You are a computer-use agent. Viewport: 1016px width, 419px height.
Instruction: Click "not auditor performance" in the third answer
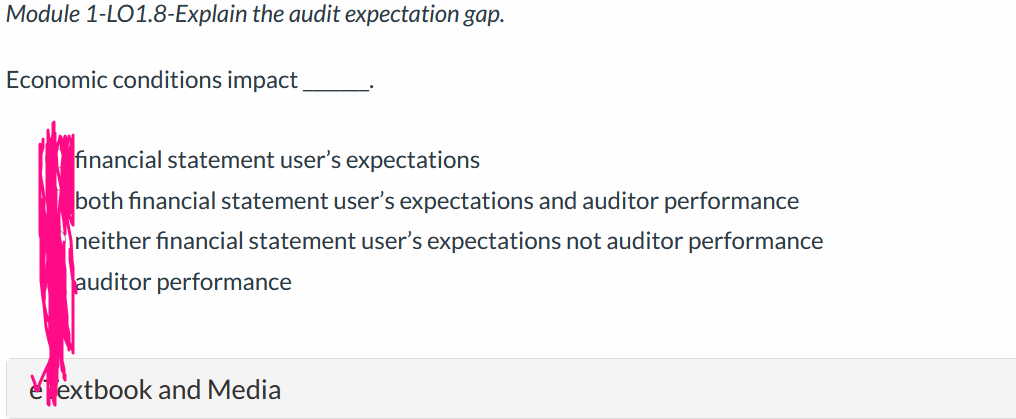[695, 242]
